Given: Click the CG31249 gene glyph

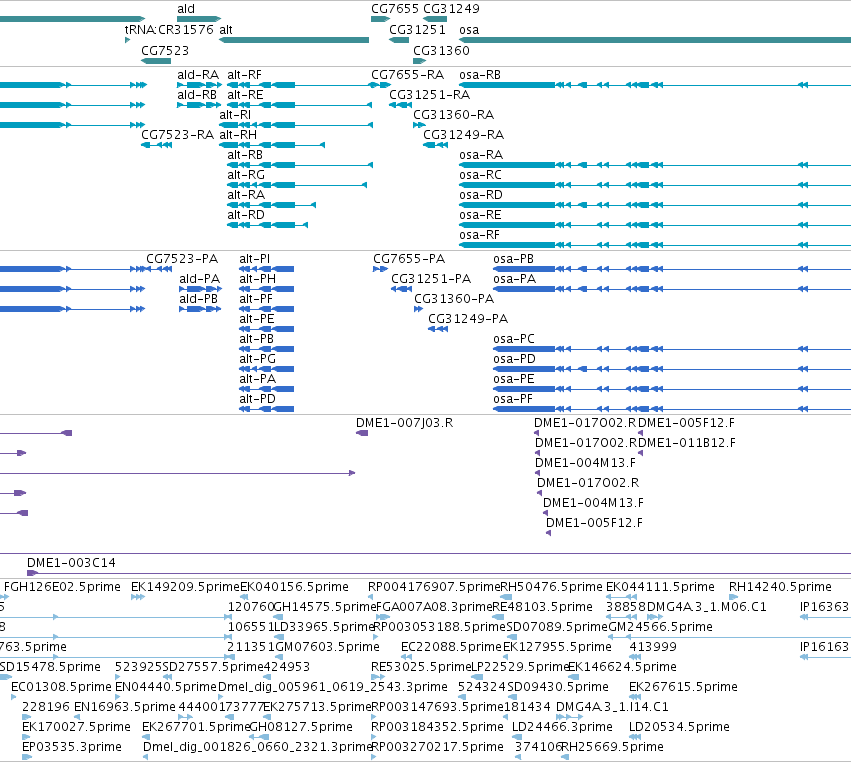Looking at the screenshot, I should coord(435,19).
